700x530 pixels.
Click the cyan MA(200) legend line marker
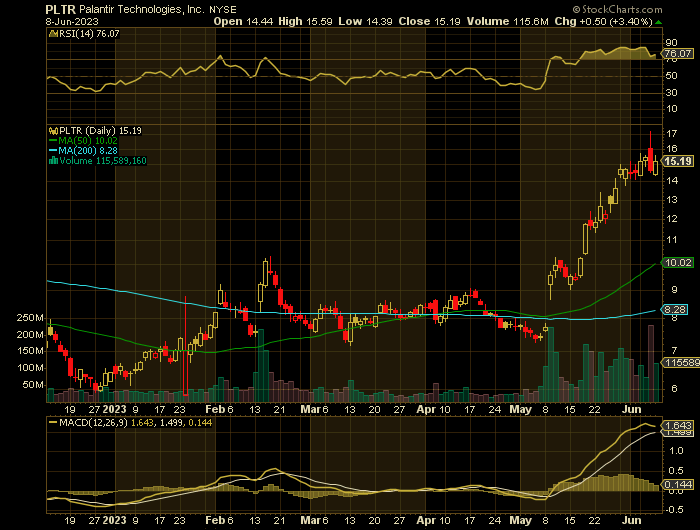point(51,151)
